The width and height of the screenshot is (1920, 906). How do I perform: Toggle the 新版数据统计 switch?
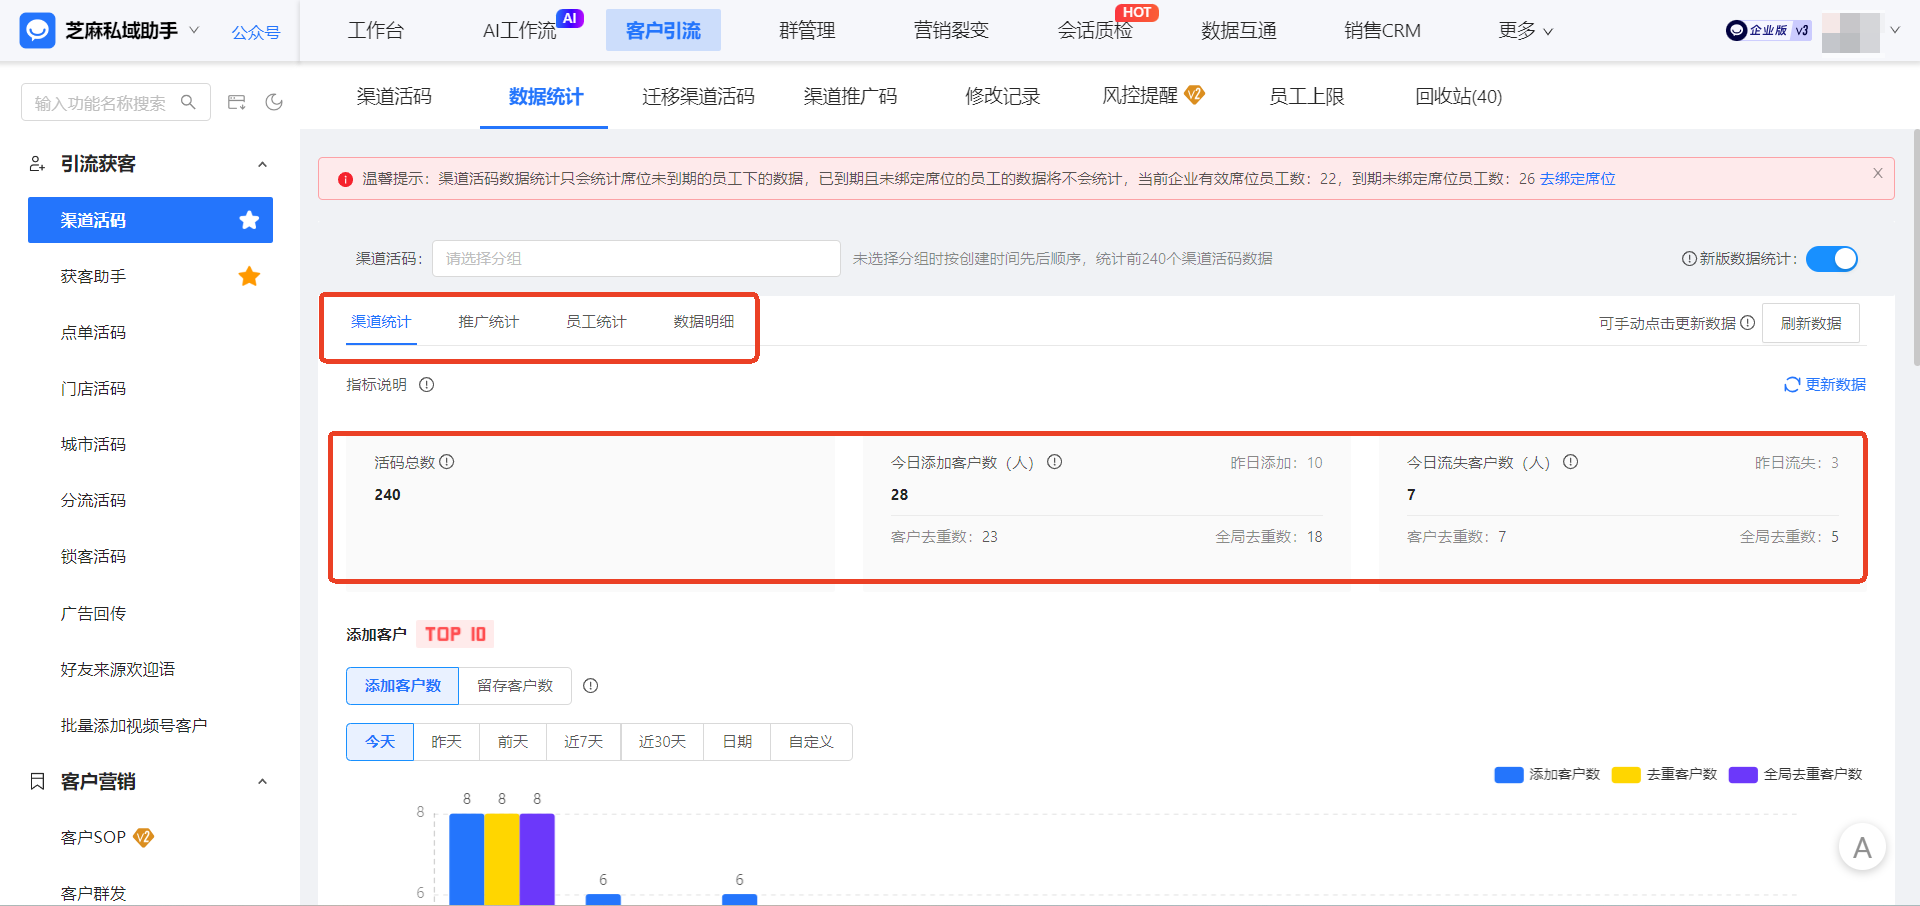pyautogui.click(x=1832, y=259)
